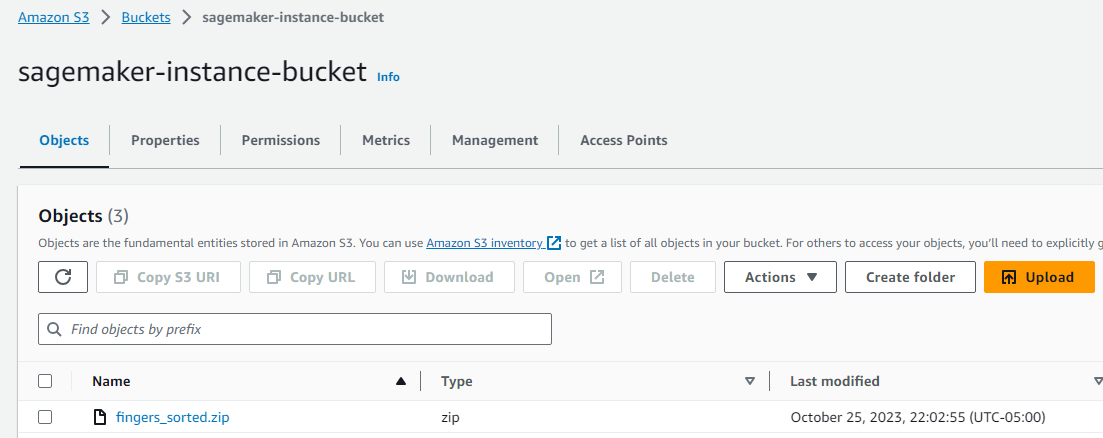Follow the Amazon S3 breadcrumb link
The image size is (1103, 438).
[x=54, y=18]
